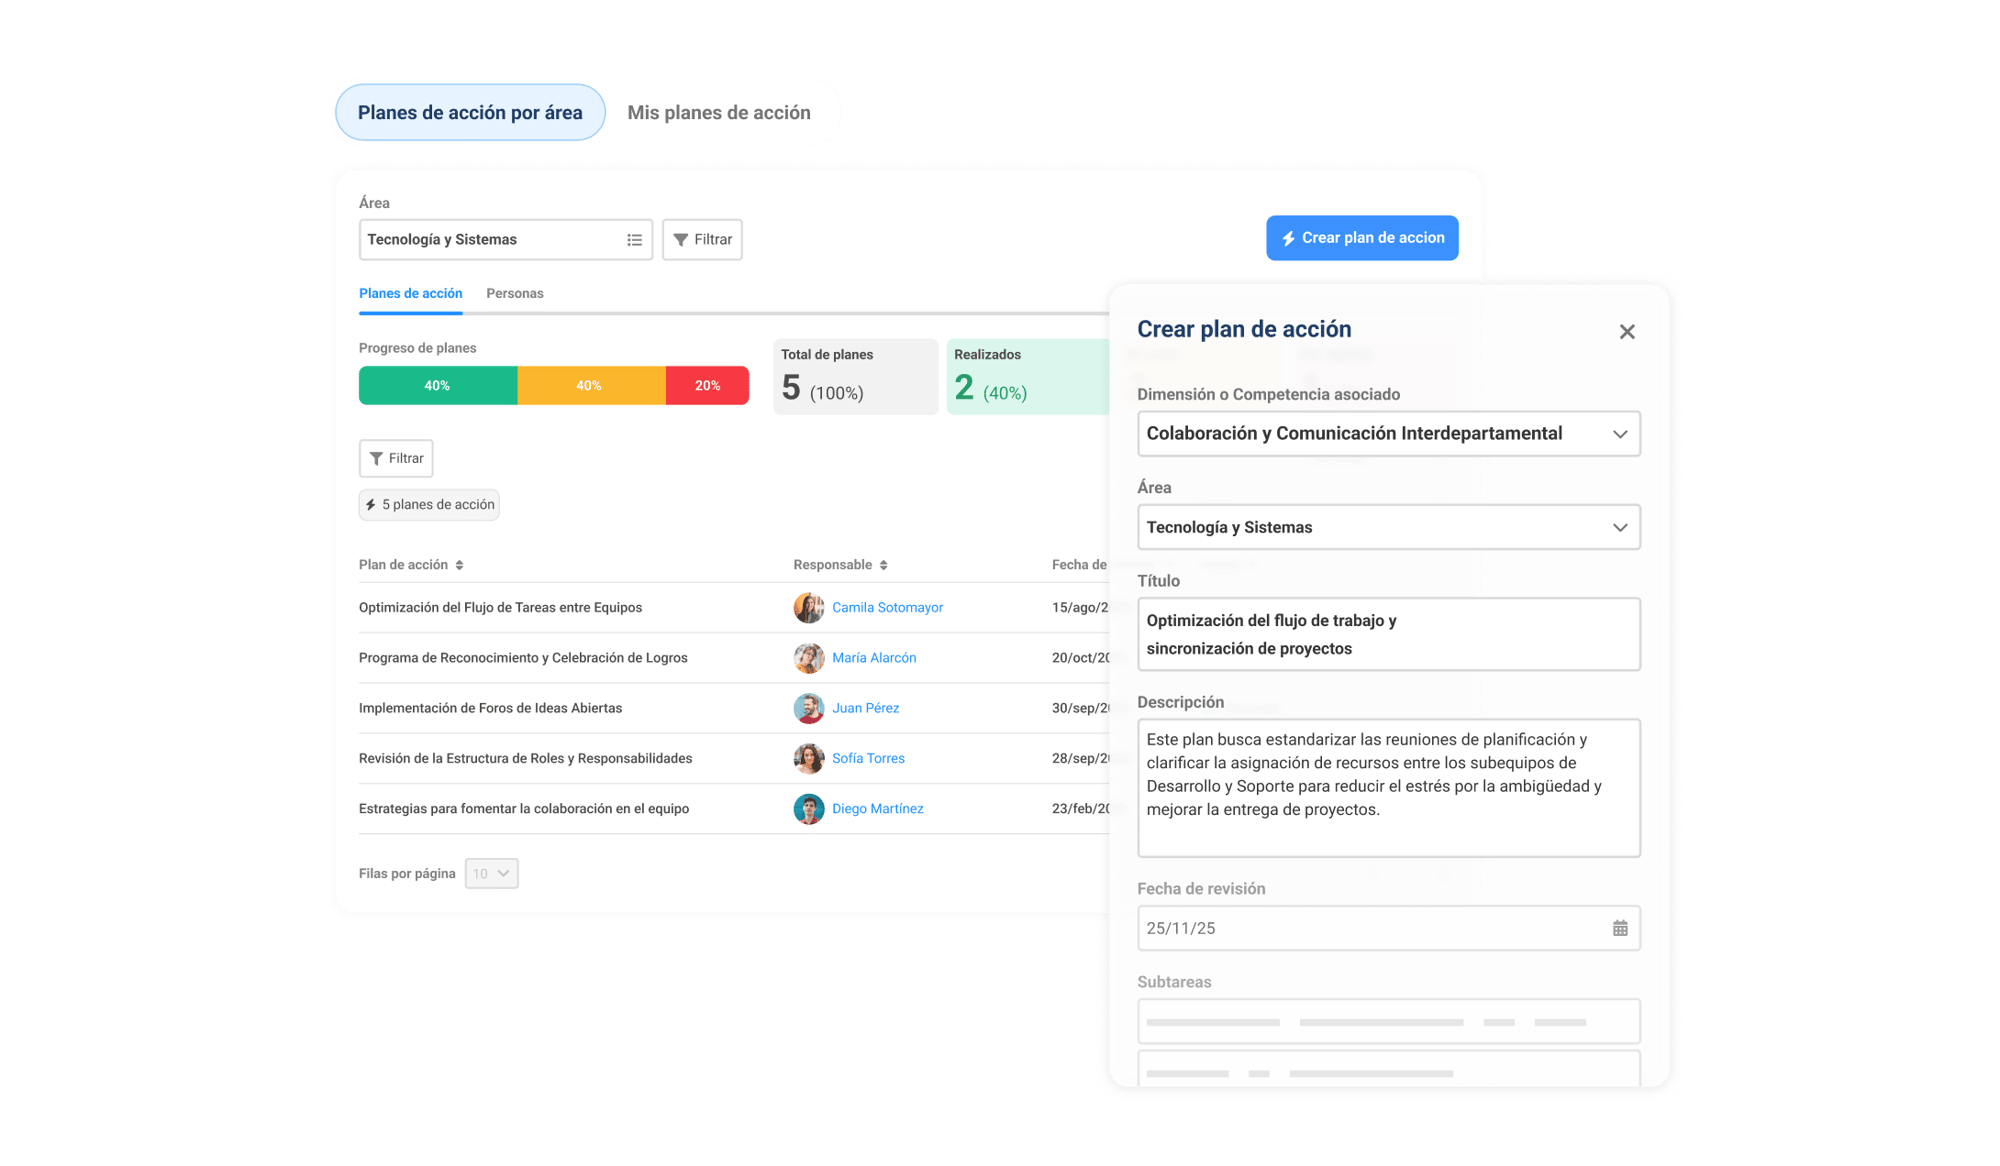Screen dimensions: 2000x1166
Task: Close the Crear plan de acción panel
Action: point(1627,331)
